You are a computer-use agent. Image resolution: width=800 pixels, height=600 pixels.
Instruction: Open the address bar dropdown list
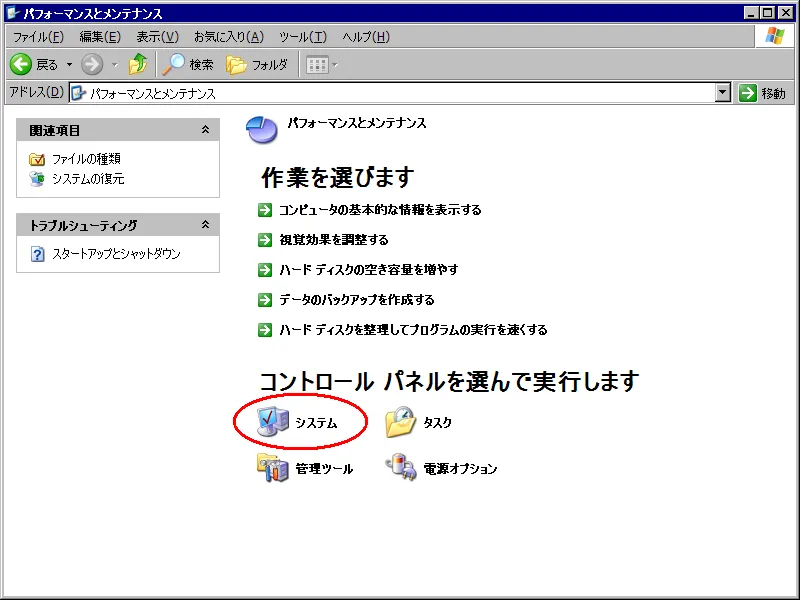724,93
